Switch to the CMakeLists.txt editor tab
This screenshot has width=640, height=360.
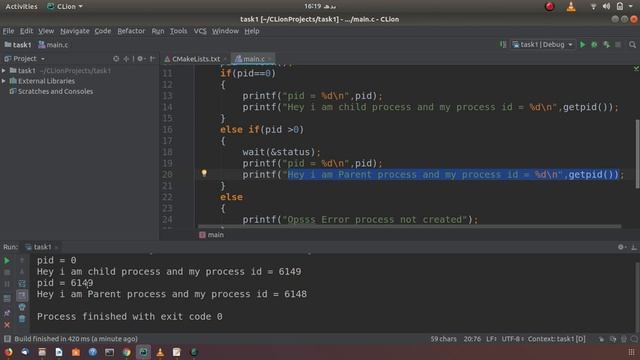pos(195,59)
